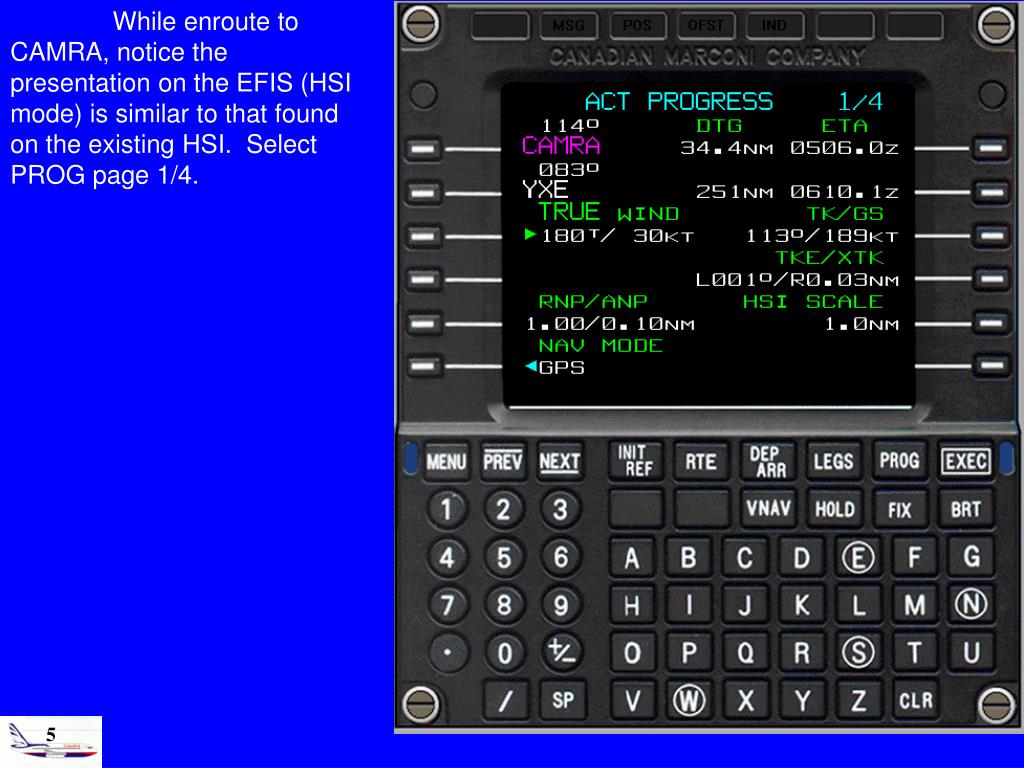Viewport: 1024px width, 768px height.
Task: Click numeric key 4
Action: [x=447, y=557]
